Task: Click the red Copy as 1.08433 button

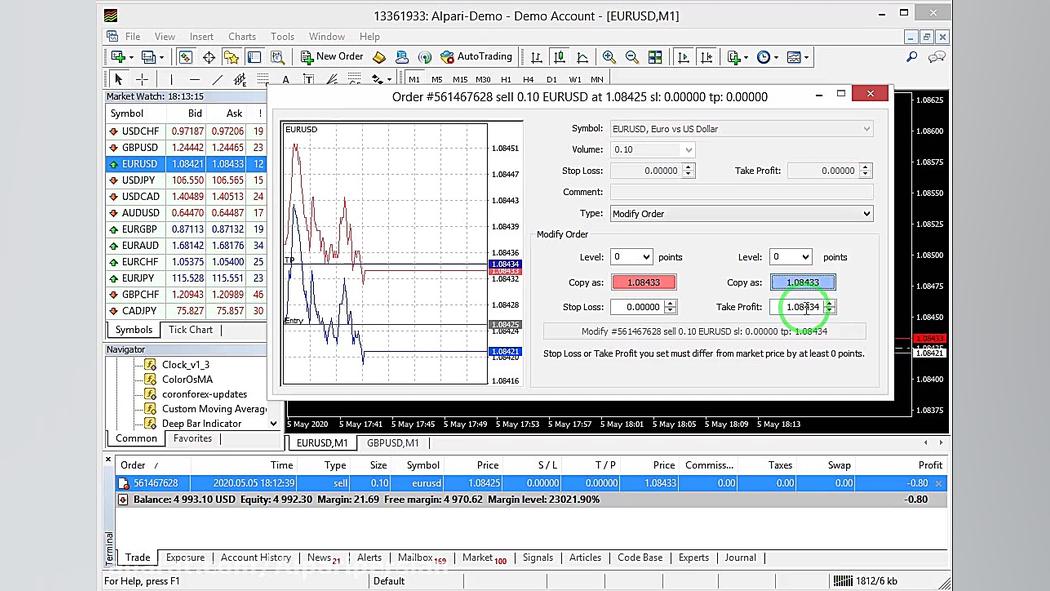Action: tap(643, 282)
